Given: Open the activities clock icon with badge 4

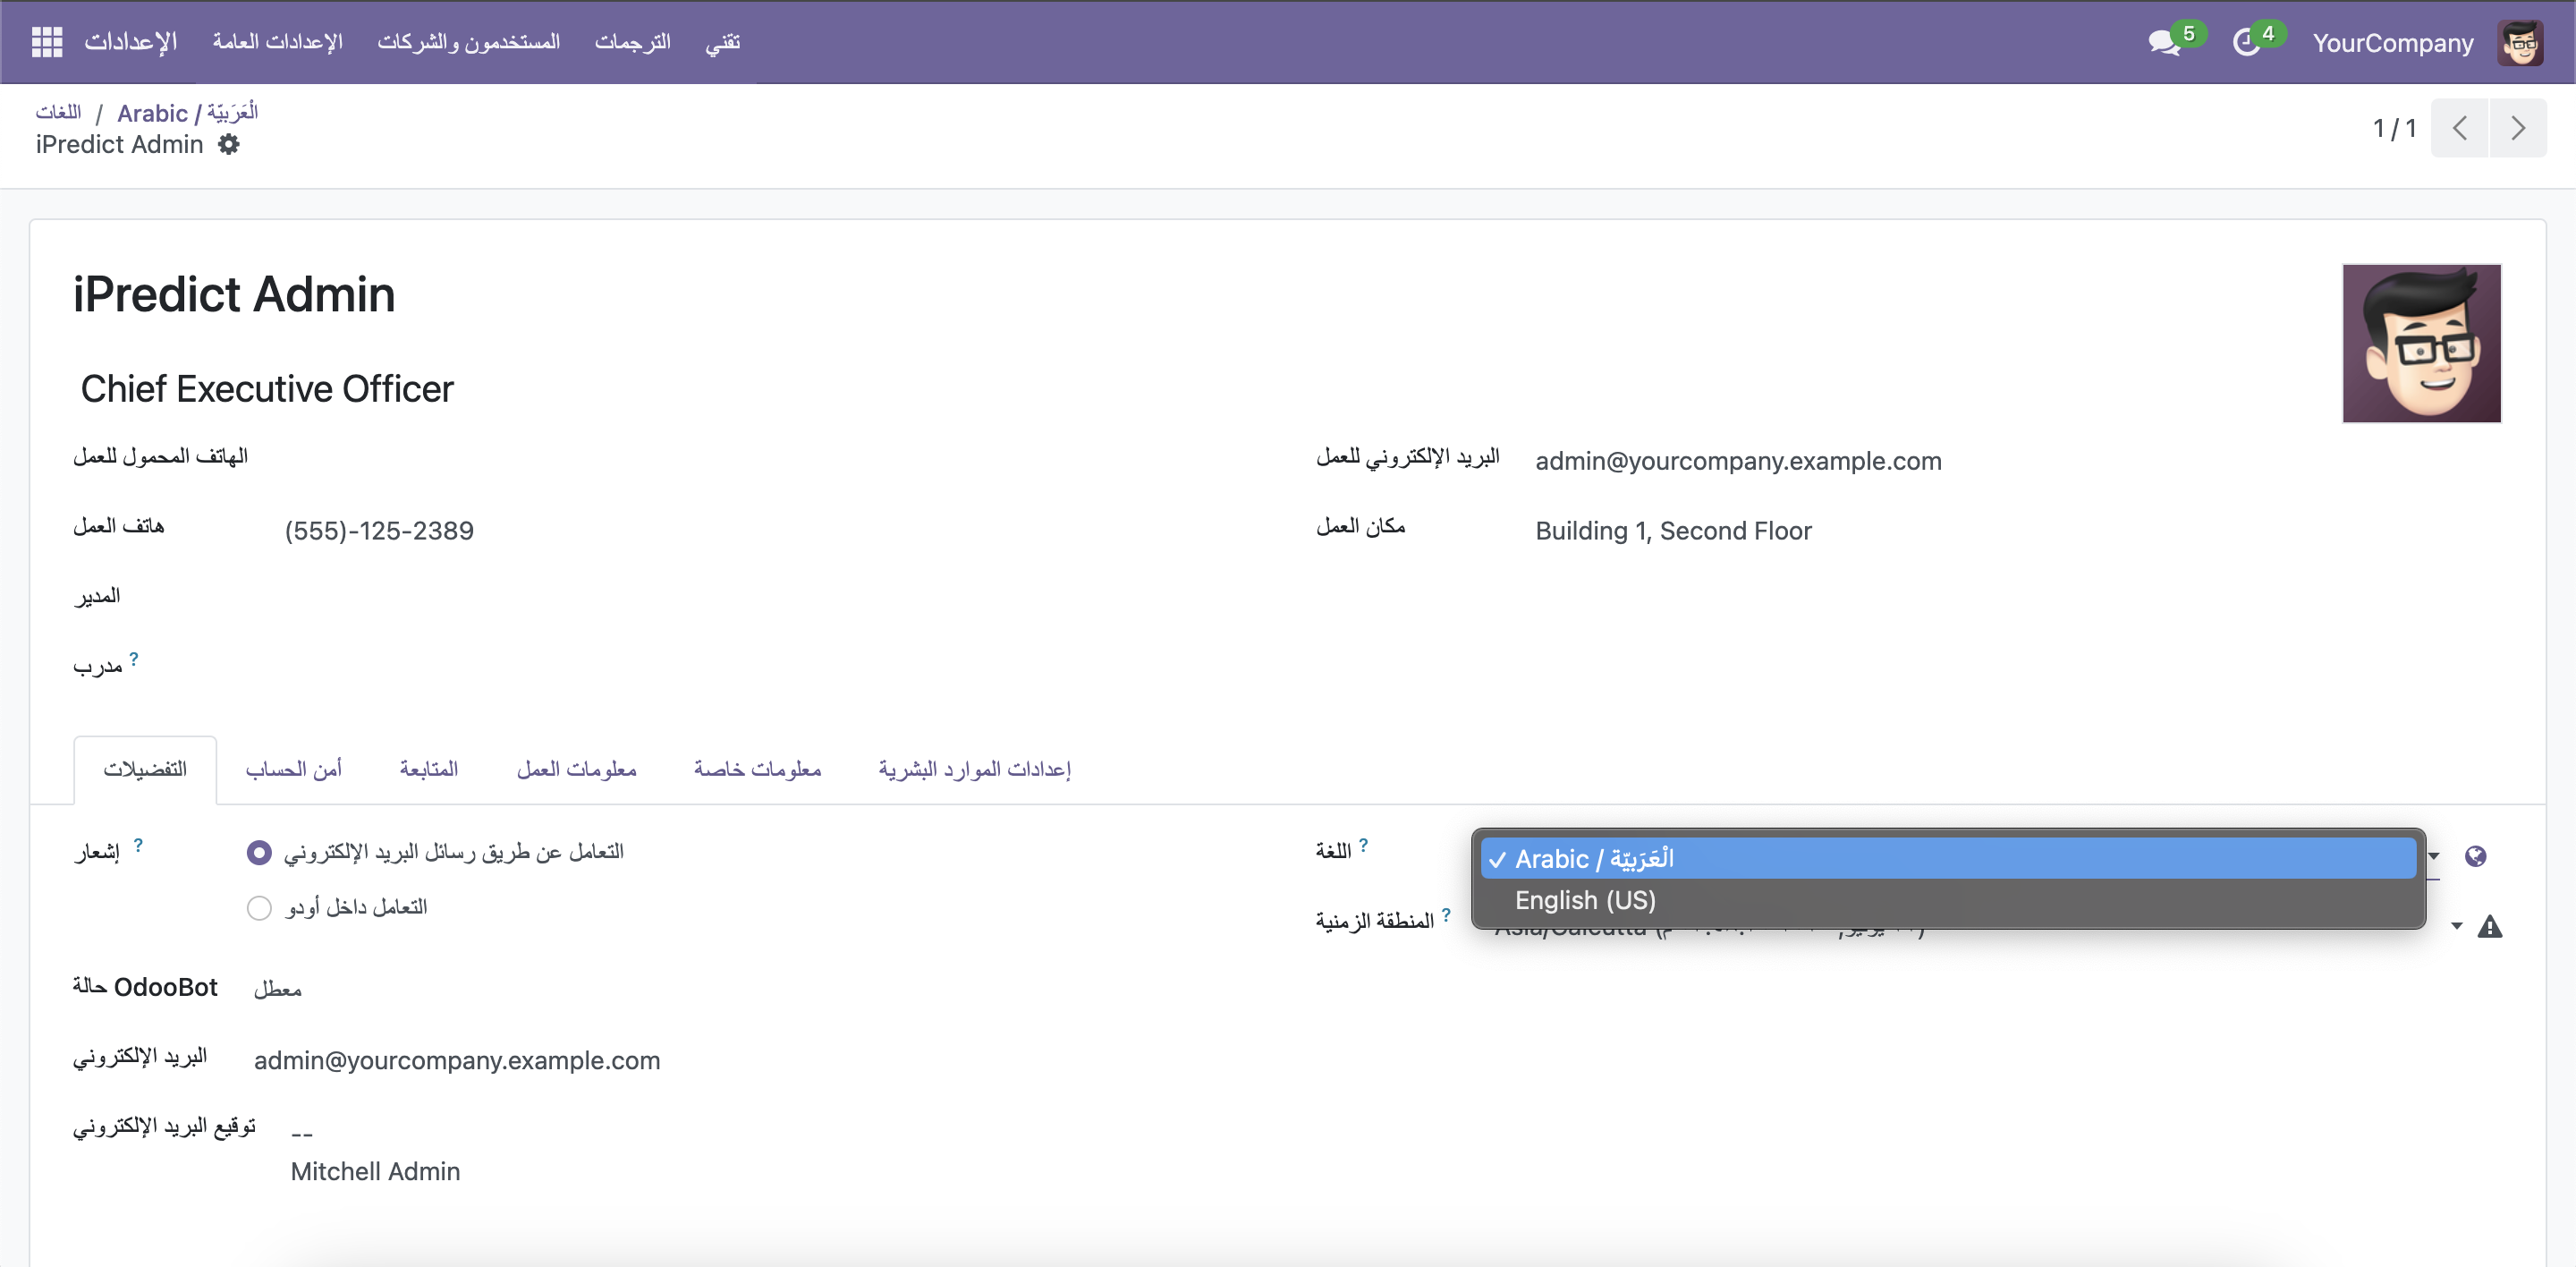Looking at the screenshot, I should point(2246,43).
